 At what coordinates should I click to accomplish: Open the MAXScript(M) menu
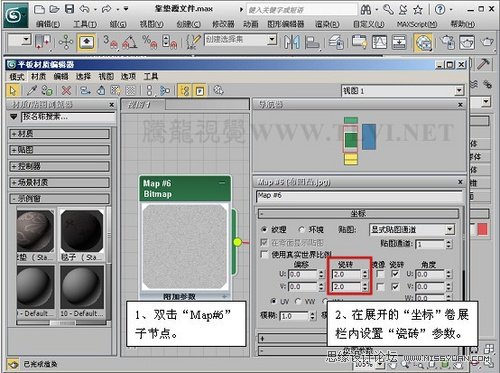point(417,24)
